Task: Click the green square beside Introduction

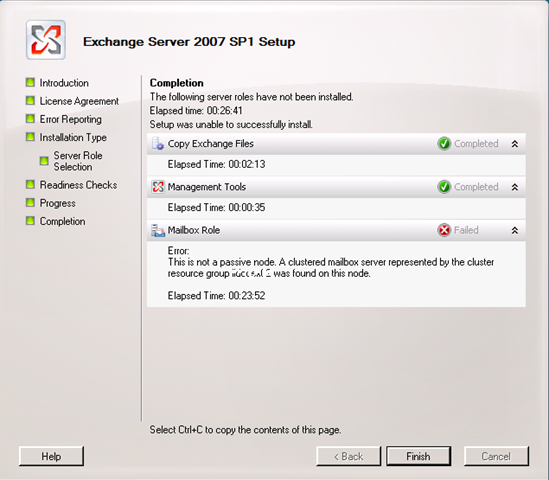Action: point(30,83)
